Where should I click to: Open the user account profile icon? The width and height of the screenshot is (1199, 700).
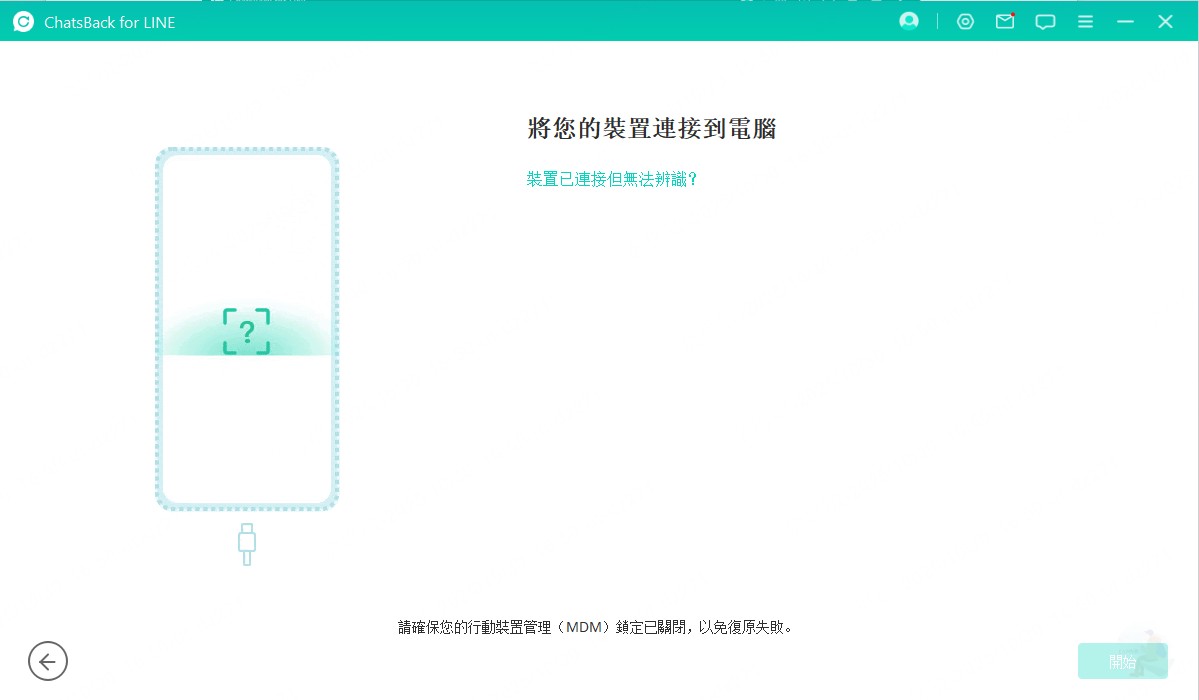(x=908, y=21)
